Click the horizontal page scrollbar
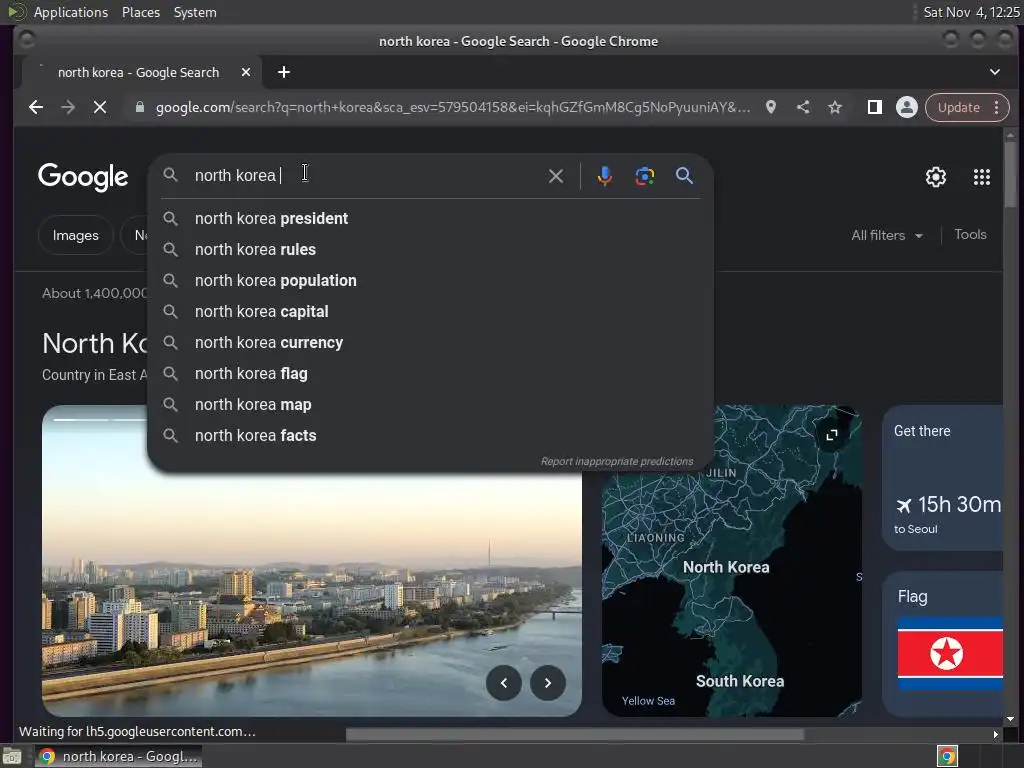This screenshot has width=1024, height=768. (x=575, y=735)
